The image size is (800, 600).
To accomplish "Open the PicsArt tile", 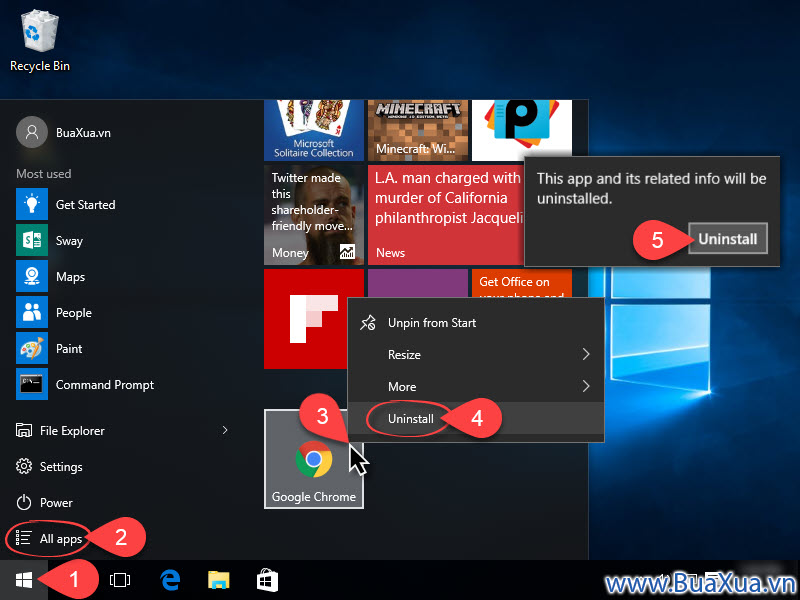I will pyautogui.click(x=521, y=128).
